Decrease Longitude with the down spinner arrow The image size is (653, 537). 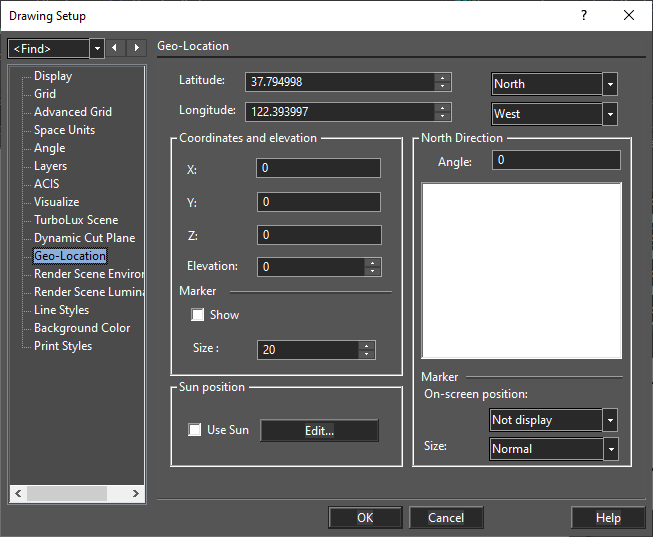(x=442, y=116)
